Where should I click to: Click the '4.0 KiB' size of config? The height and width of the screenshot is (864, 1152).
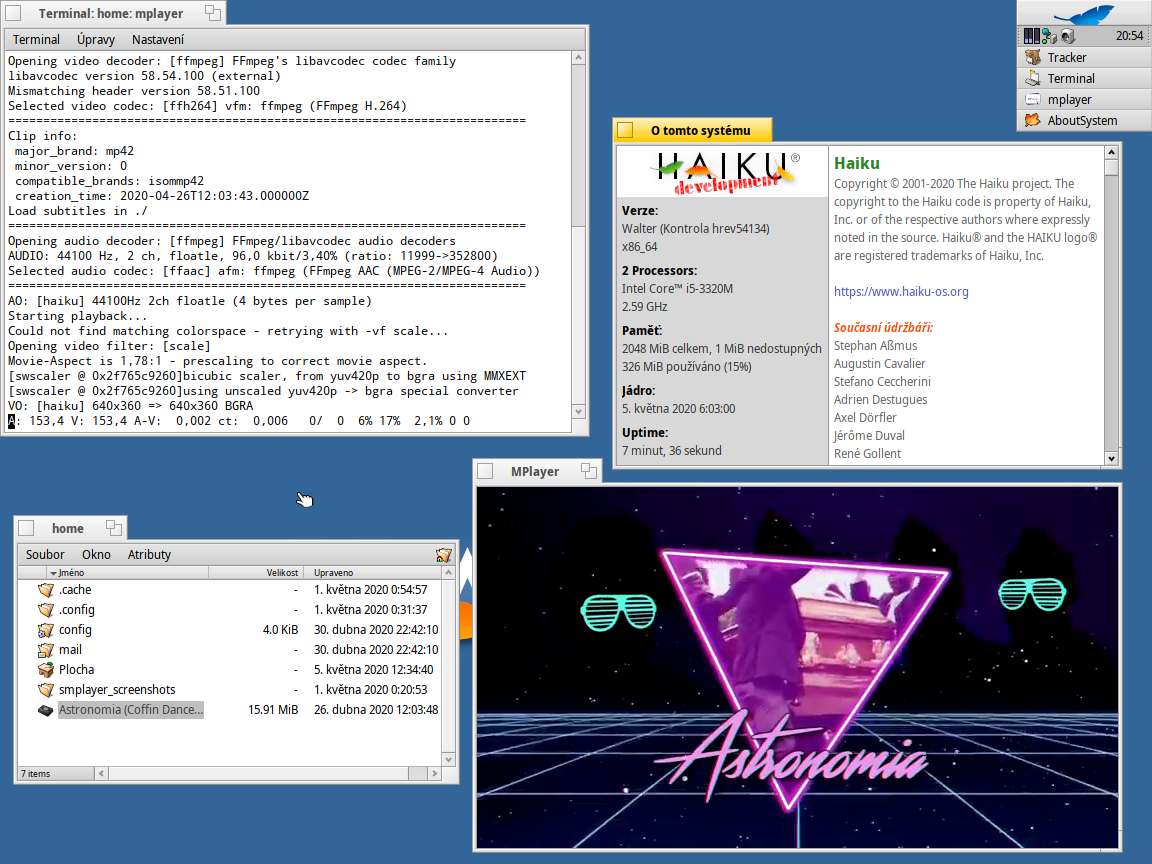pos(280,630)
